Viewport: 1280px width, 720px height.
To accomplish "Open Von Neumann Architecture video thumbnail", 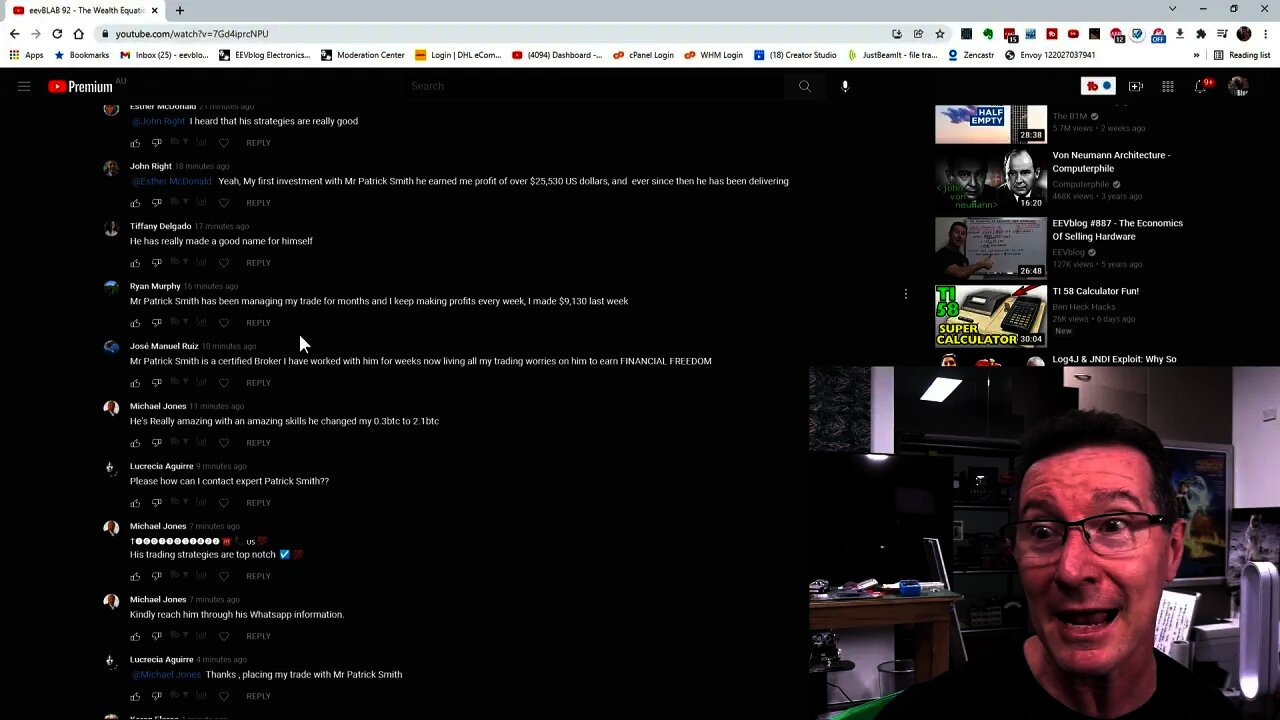I will (991, 180).
